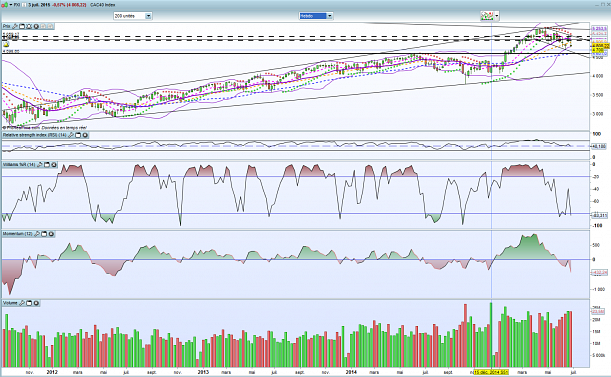Image resolution: width=611 pixels, height=377 pixels.
Task: Open Momentum indicator settings wrench
Action: click(37, 234)
